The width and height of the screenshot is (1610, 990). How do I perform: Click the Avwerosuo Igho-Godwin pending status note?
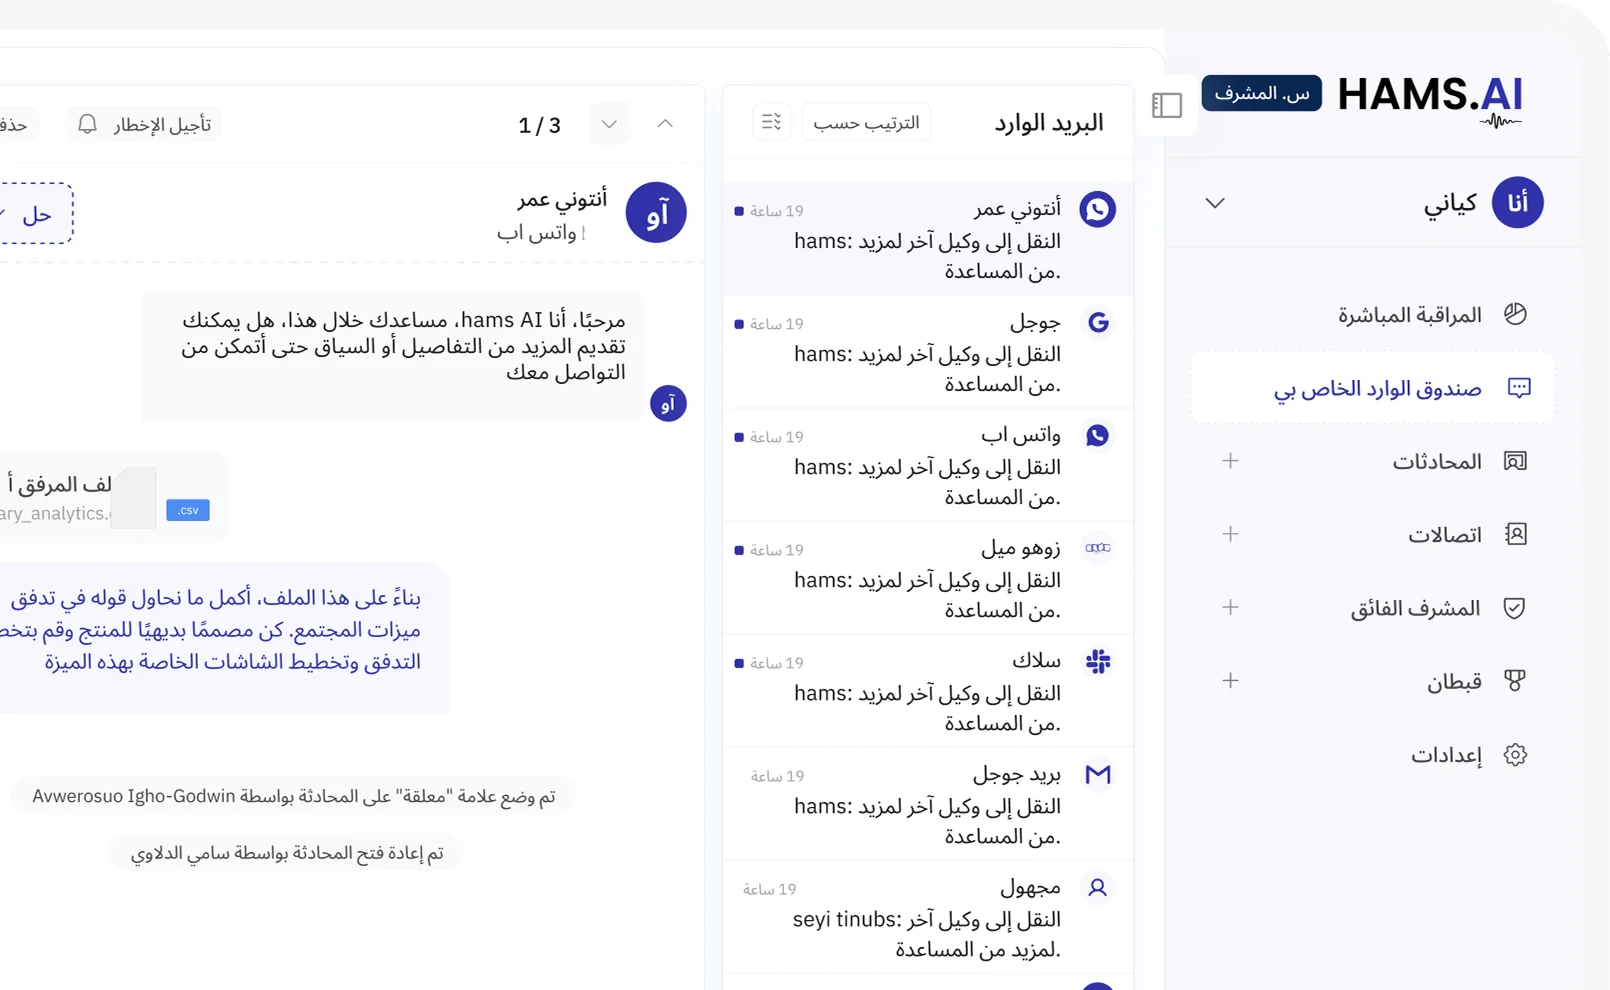point(293,796)
